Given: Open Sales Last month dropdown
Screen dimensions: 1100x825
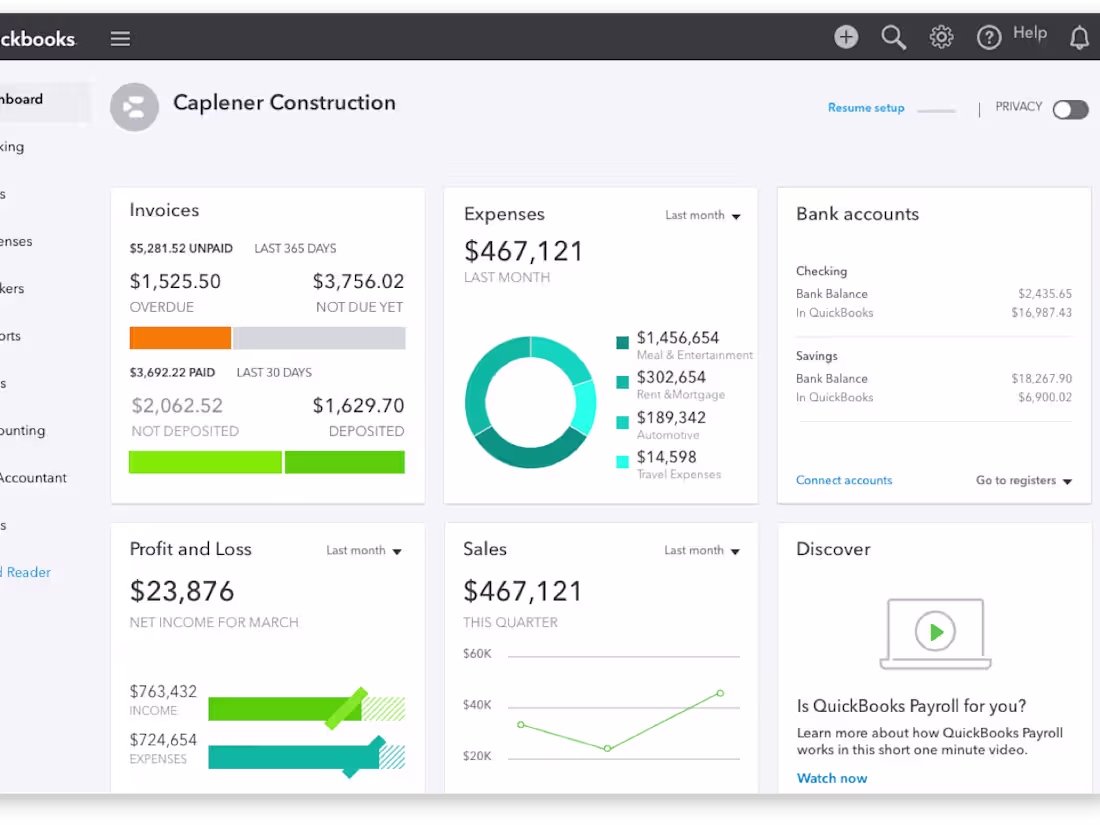Looking at the screenshot, I should (x=702, y=551).
